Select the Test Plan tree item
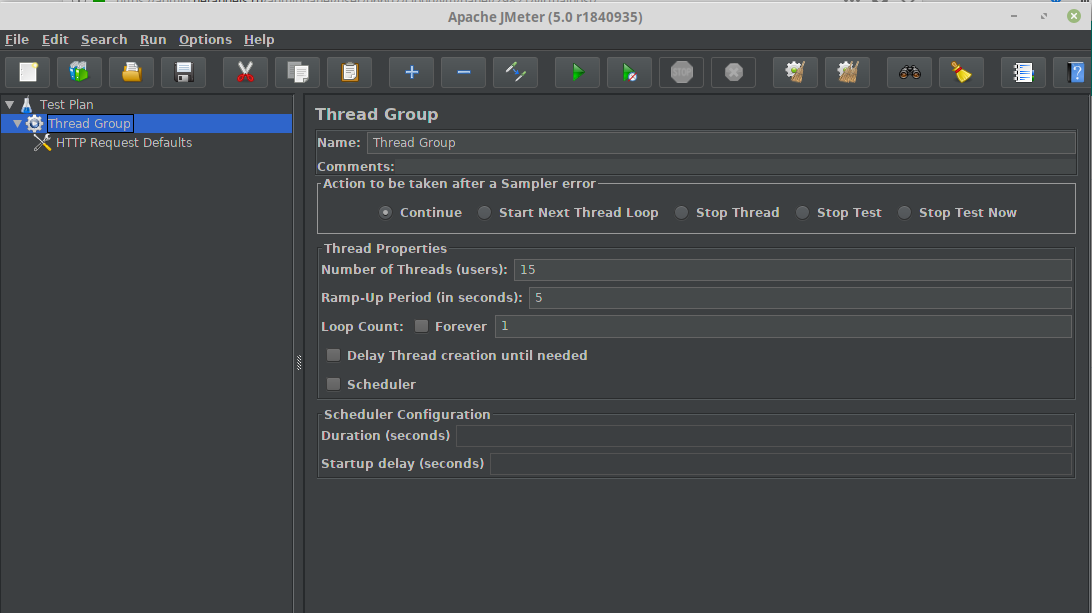 point(66,104)
